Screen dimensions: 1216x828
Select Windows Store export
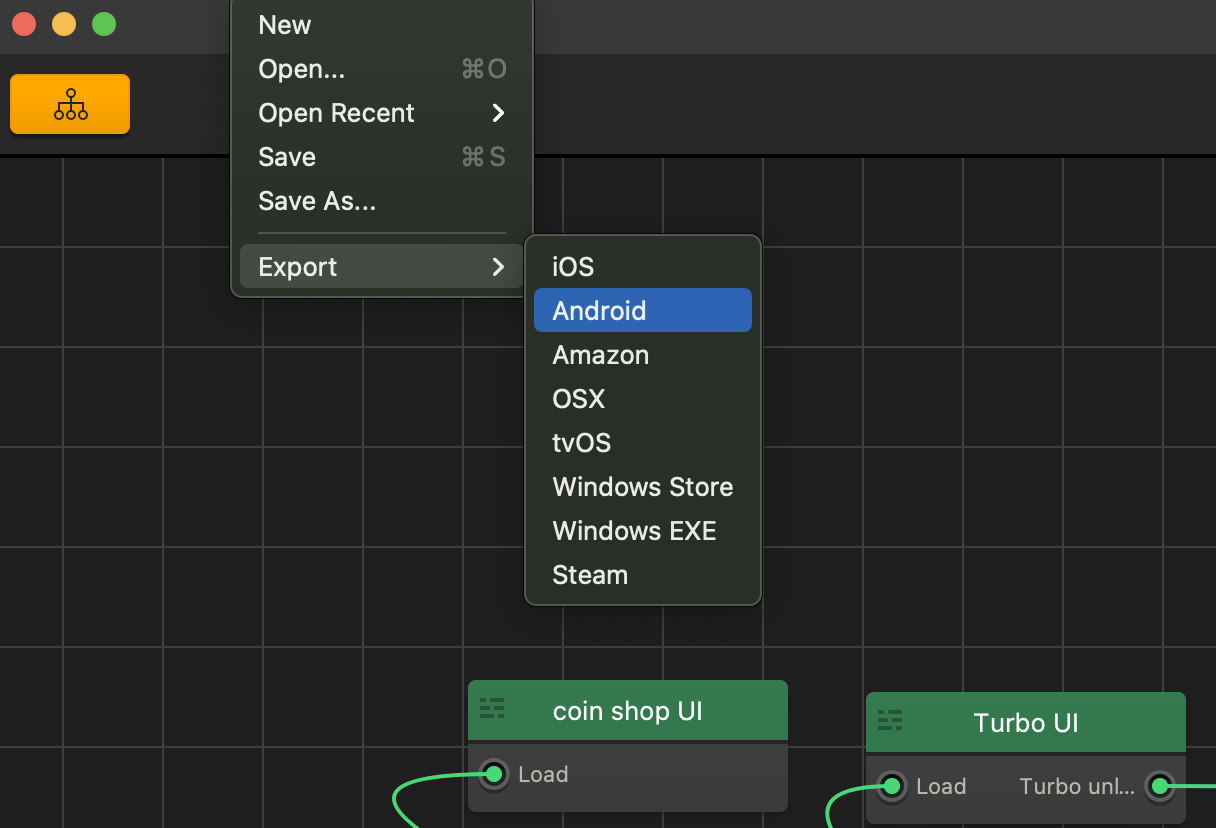[x=643, y=487]
